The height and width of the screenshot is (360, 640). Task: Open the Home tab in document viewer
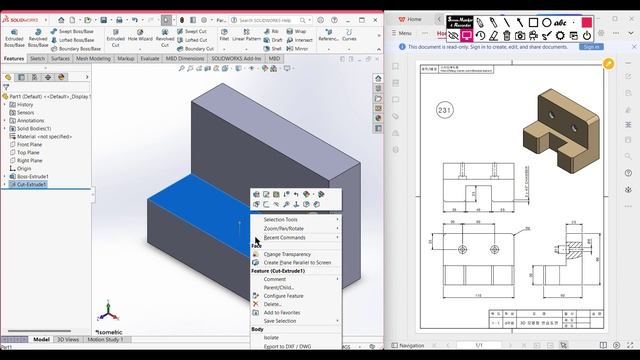410,19
